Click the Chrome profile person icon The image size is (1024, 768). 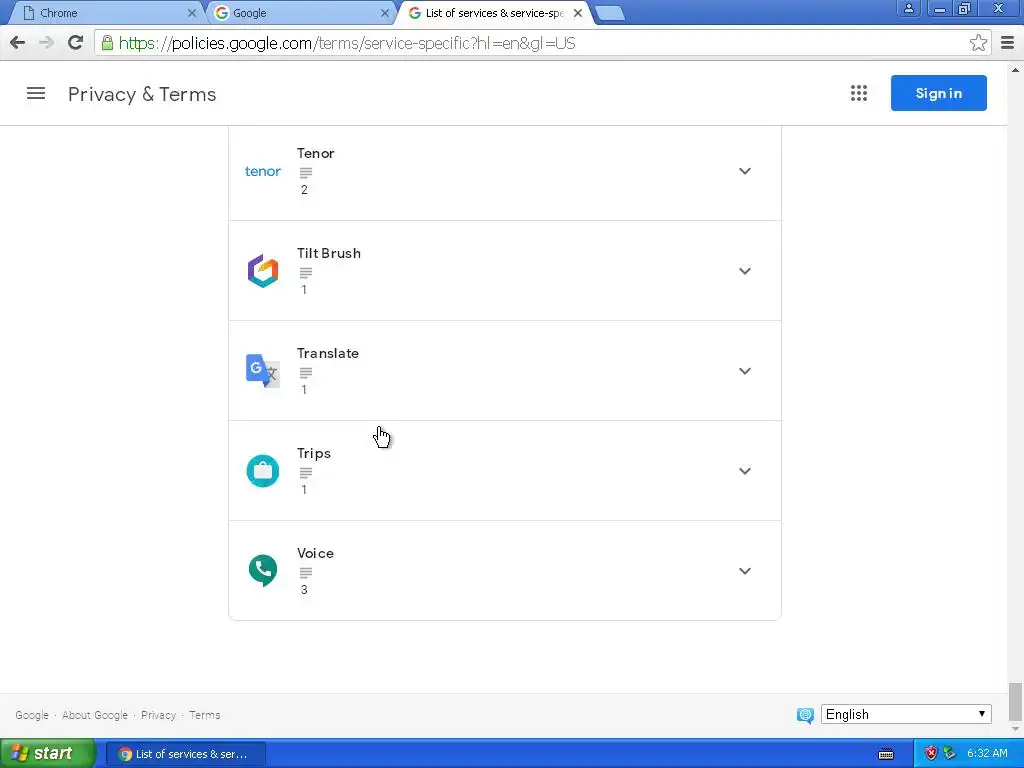coord(908,8)
